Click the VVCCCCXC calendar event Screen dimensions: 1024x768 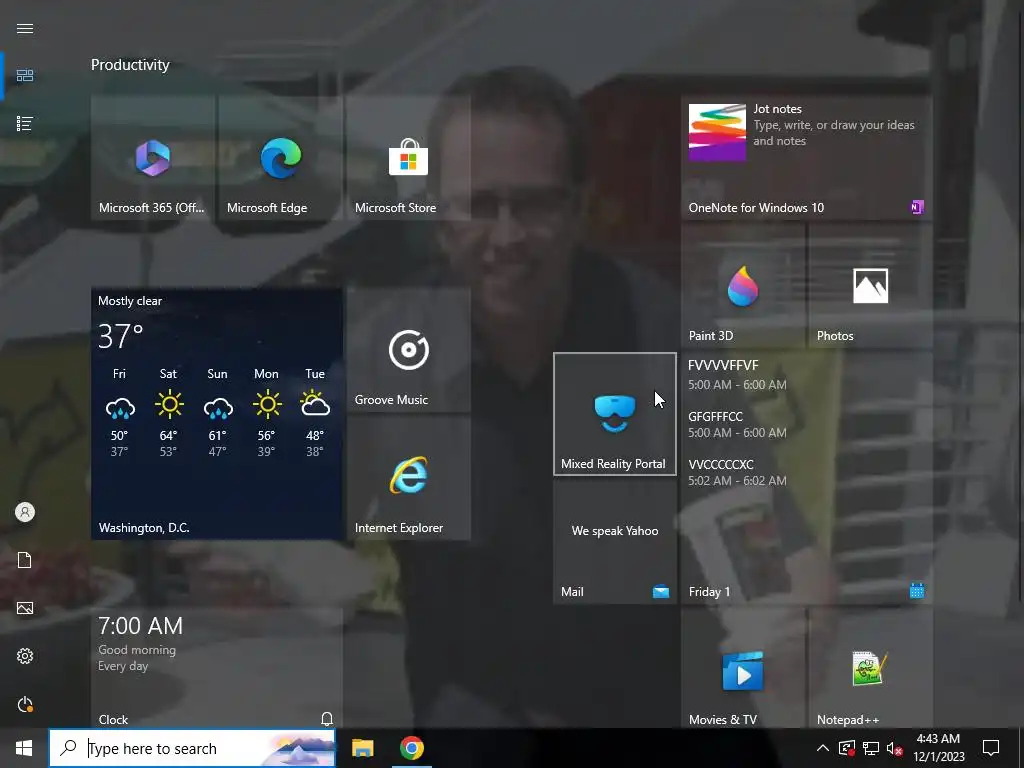737,472
